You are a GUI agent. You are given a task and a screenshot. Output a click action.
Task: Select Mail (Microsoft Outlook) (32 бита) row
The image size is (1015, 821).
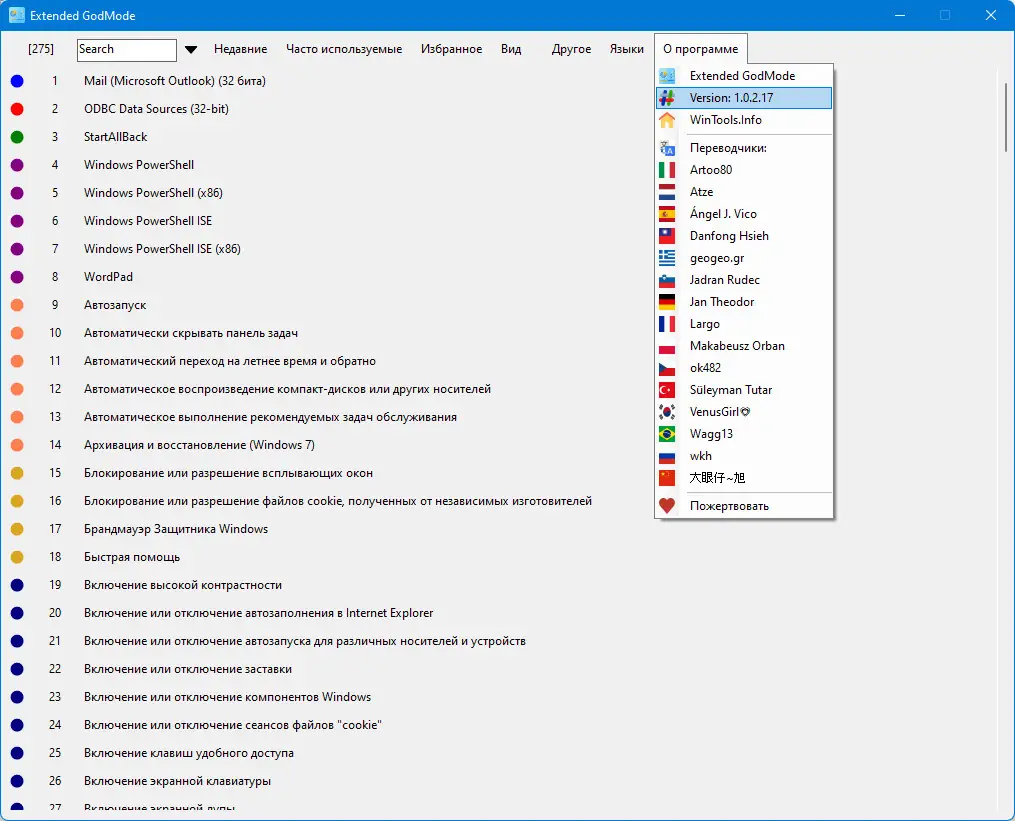[x=175, y=81]
